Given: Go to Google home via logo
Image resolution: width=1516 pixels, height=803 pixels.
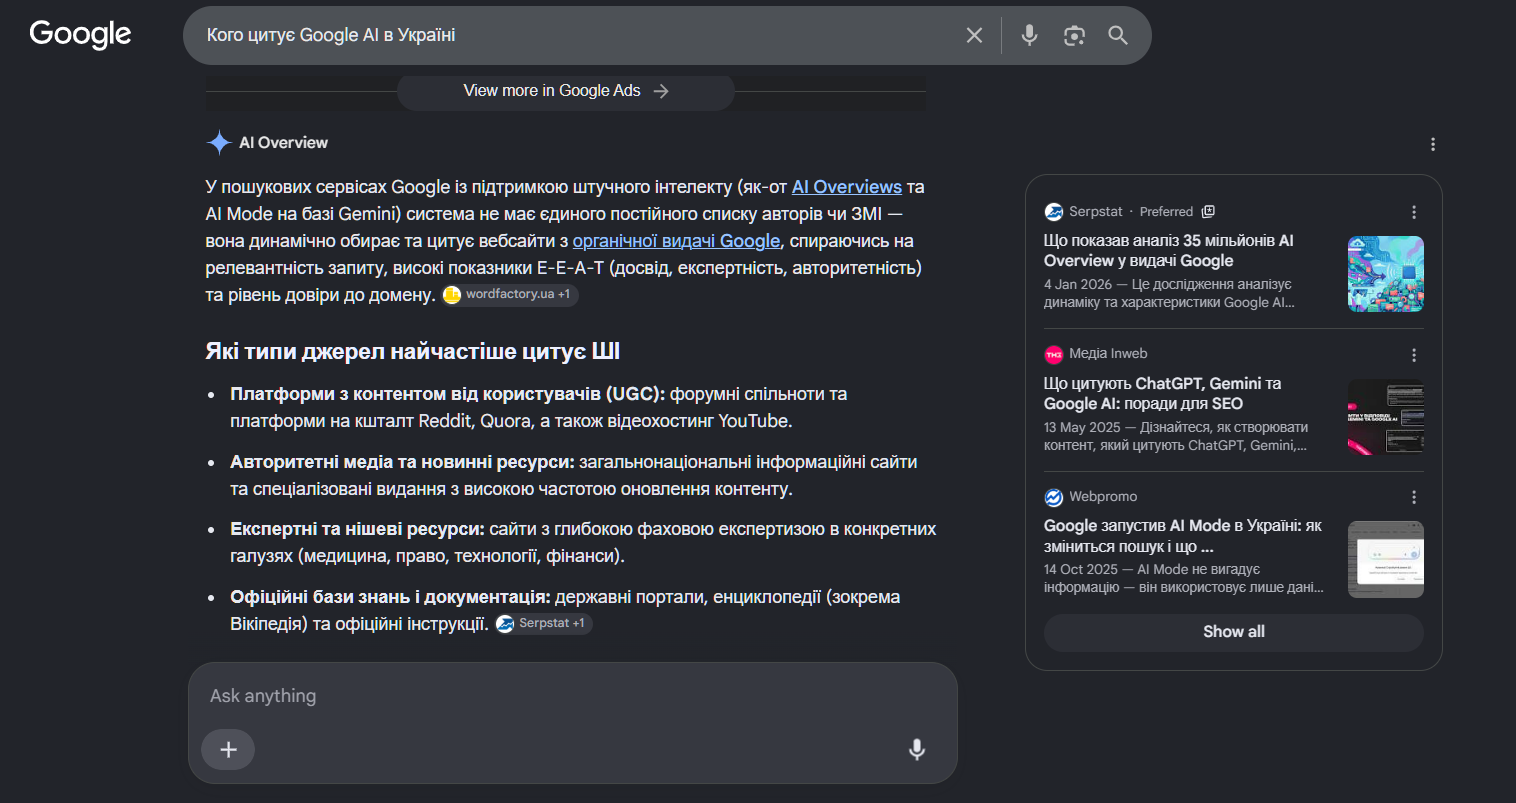Looking at the screenshot, I should [x=80, y=34].
